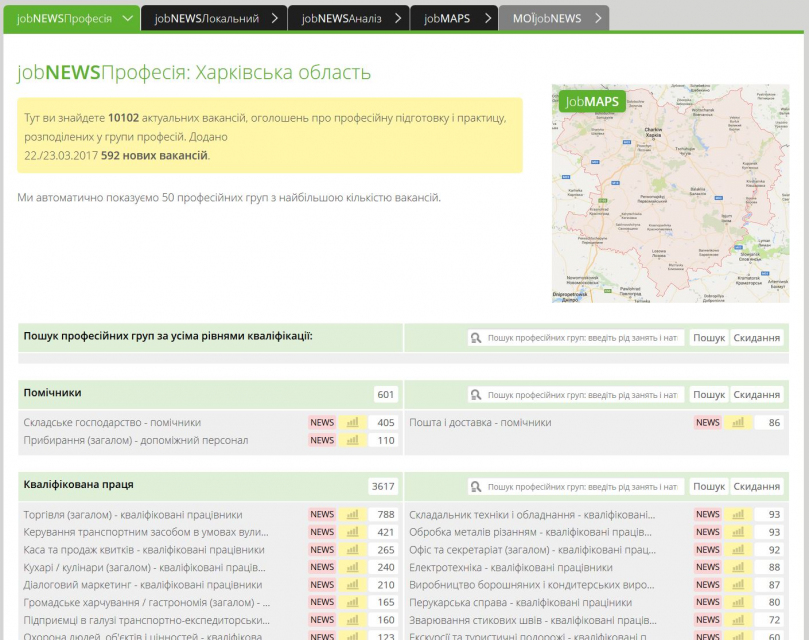Click NEWS badge for Прибирання (загалом)
Image resolution: width=809 pixels, height=640 pixels.
(x=322, y=440)
